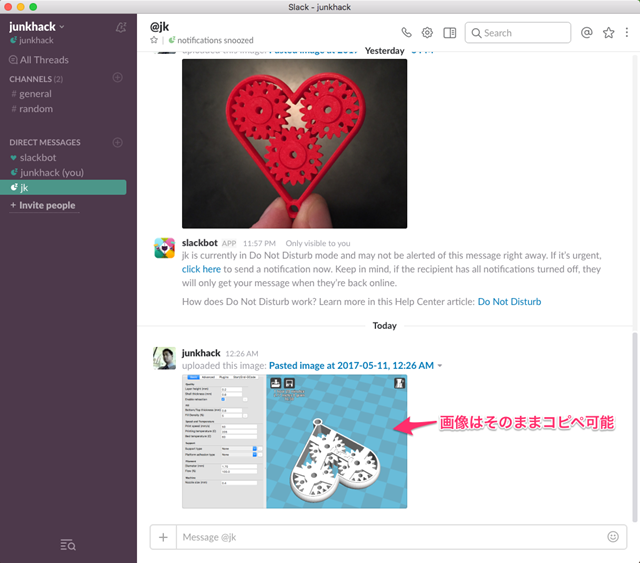Open quick switcher icon at sidebar bottom
The image size is (640, 563).
(68, 545)
